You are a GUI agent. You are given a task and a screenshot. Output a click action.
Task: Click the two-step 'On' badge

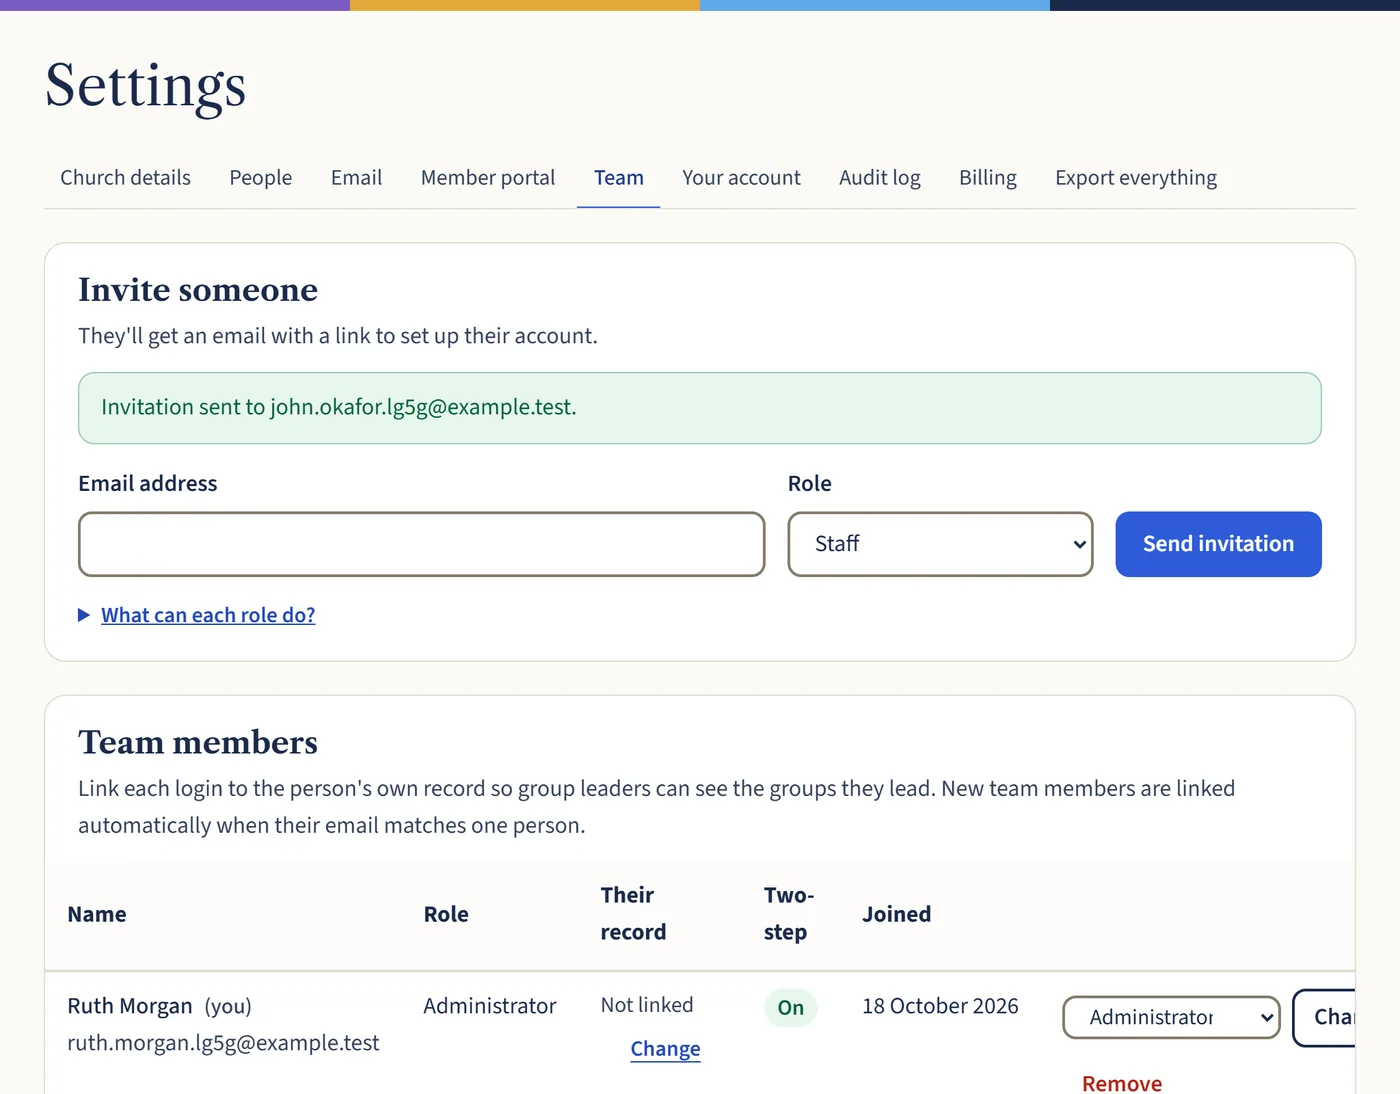(791, 1008)
